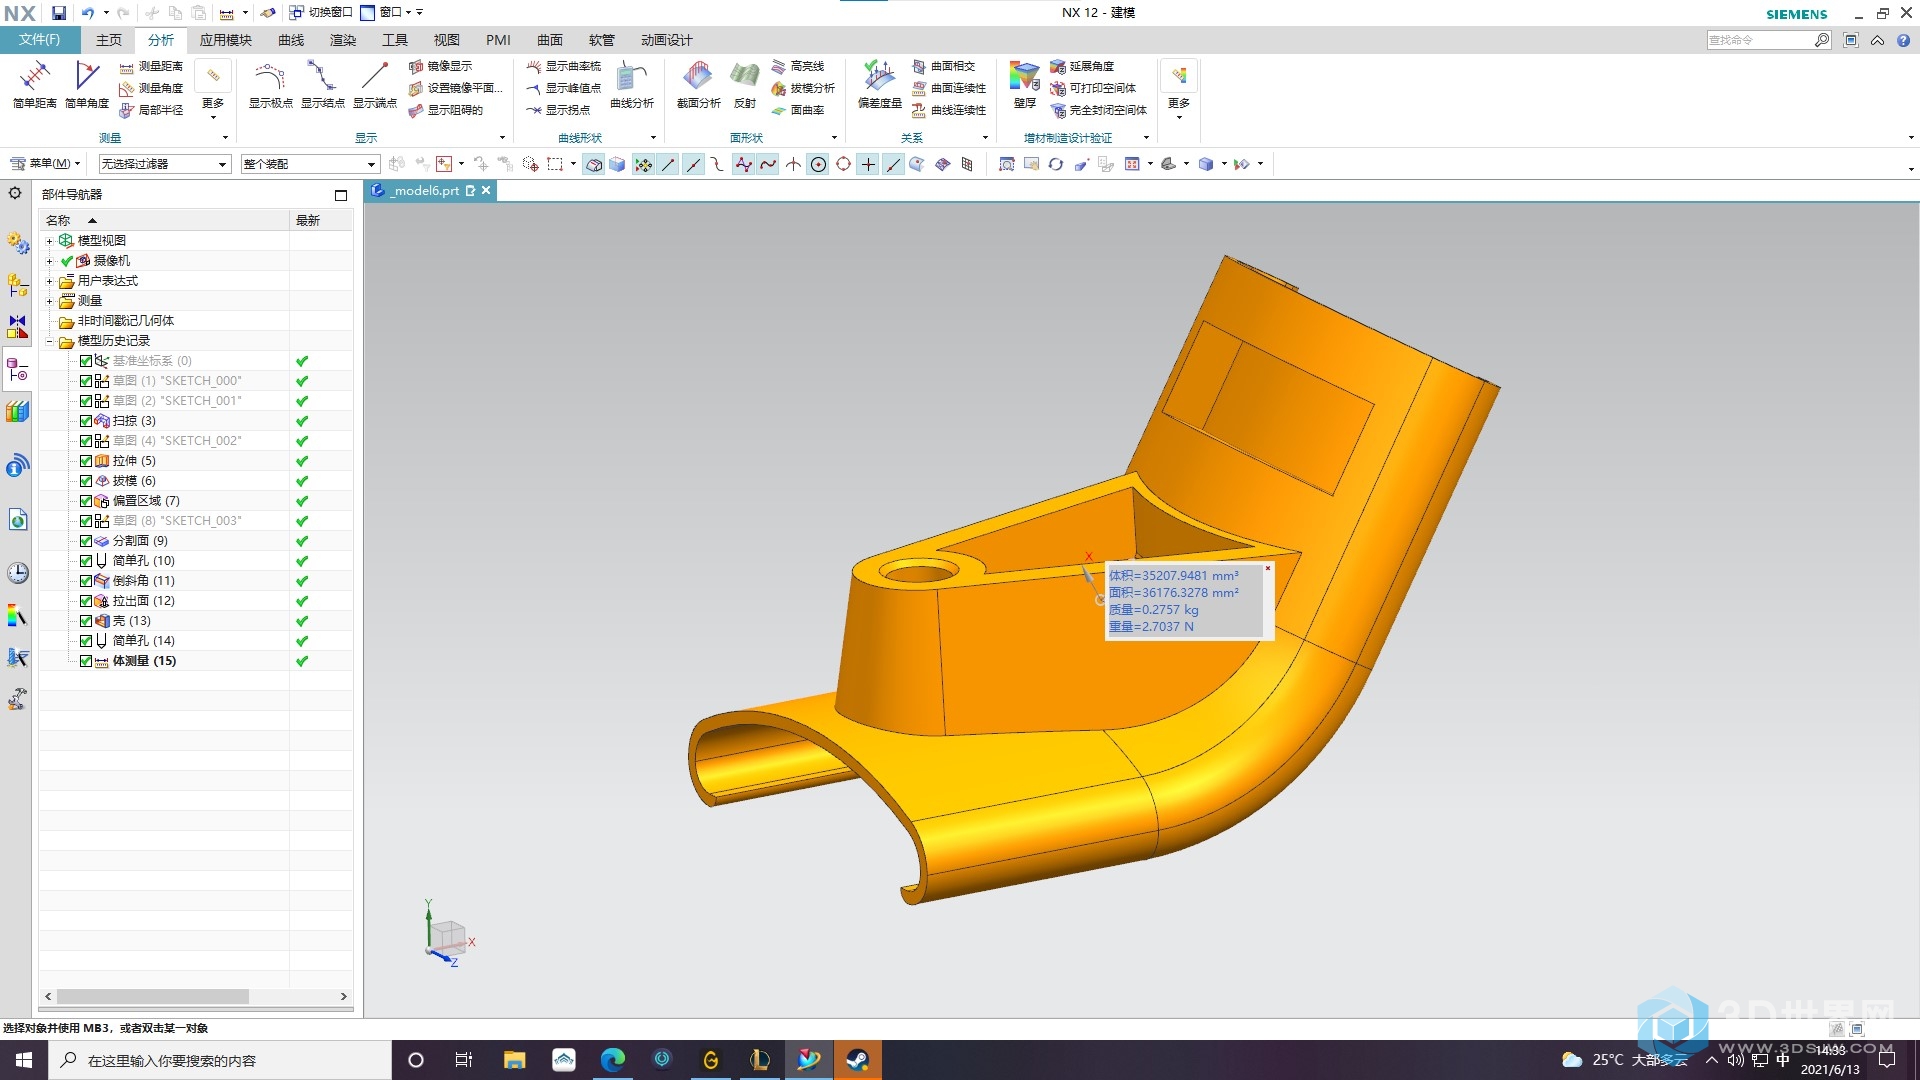Click the undo icon in title bar
This screenshot has height=1080, width=1920.
point(87,13)
